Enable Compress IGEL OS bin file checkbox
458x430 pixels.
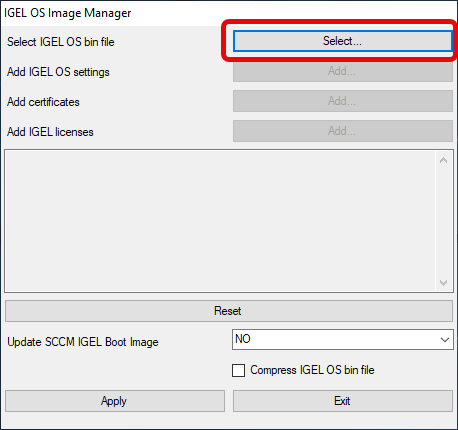238,370
